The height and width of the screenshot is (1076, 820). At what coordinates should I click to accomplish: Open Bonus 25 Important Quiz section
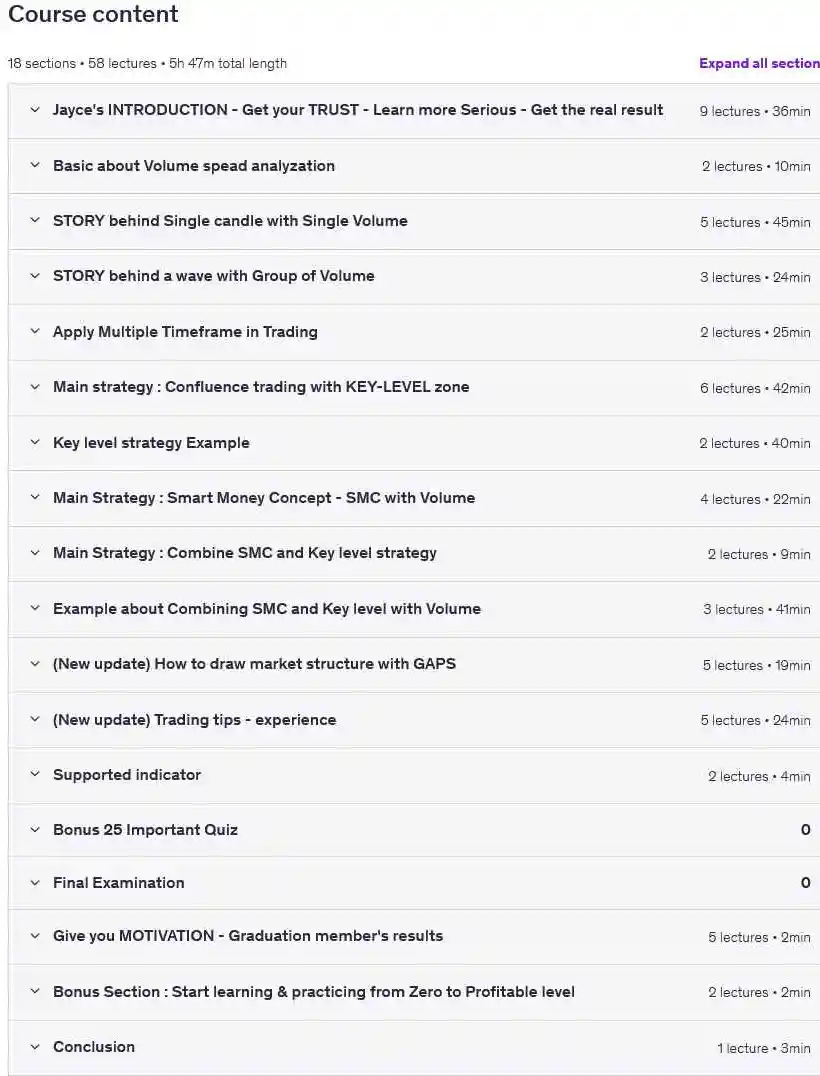click(x=145, y=830)
